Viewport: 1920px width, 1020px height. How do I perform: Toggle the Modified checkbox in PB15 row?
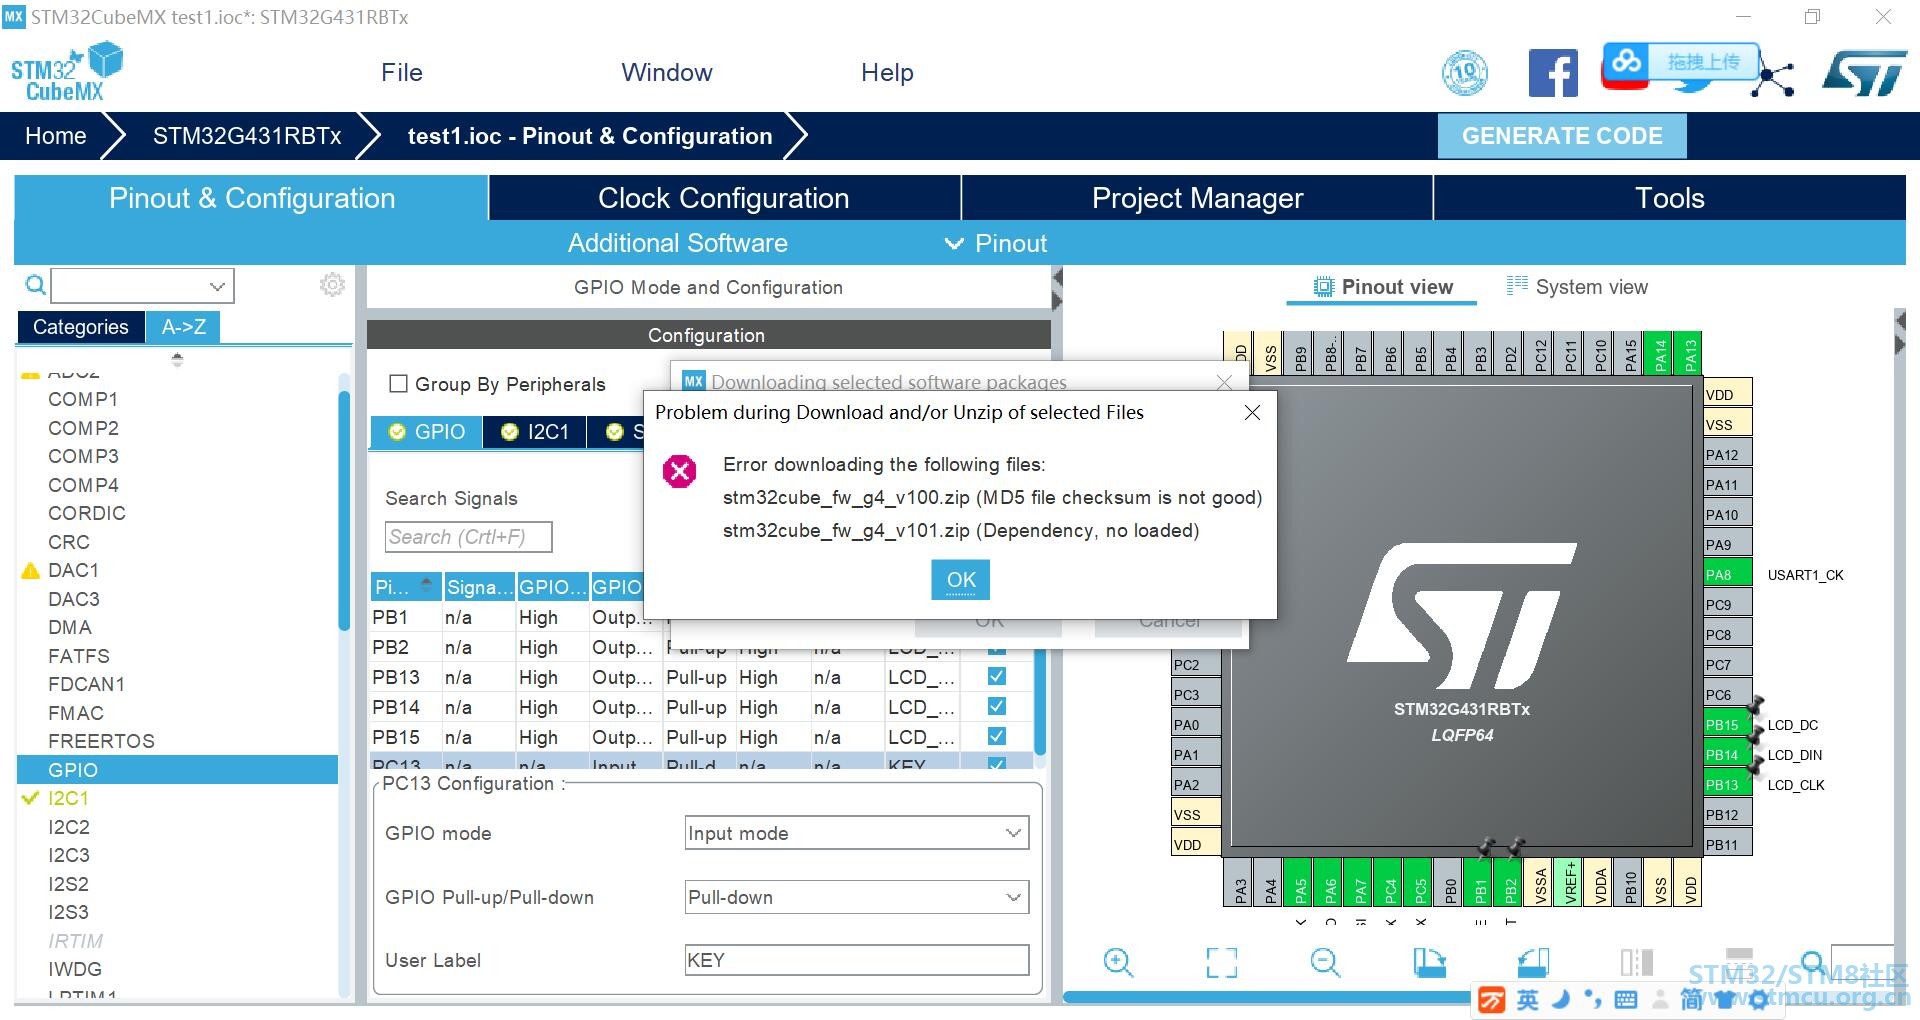[996, 737]
